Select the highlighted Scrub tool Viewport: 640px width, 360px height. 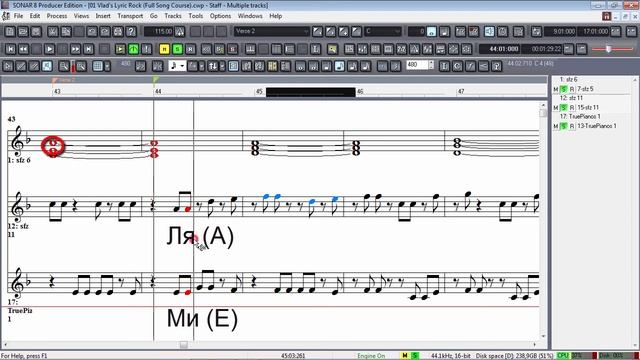tap(47, 66)
